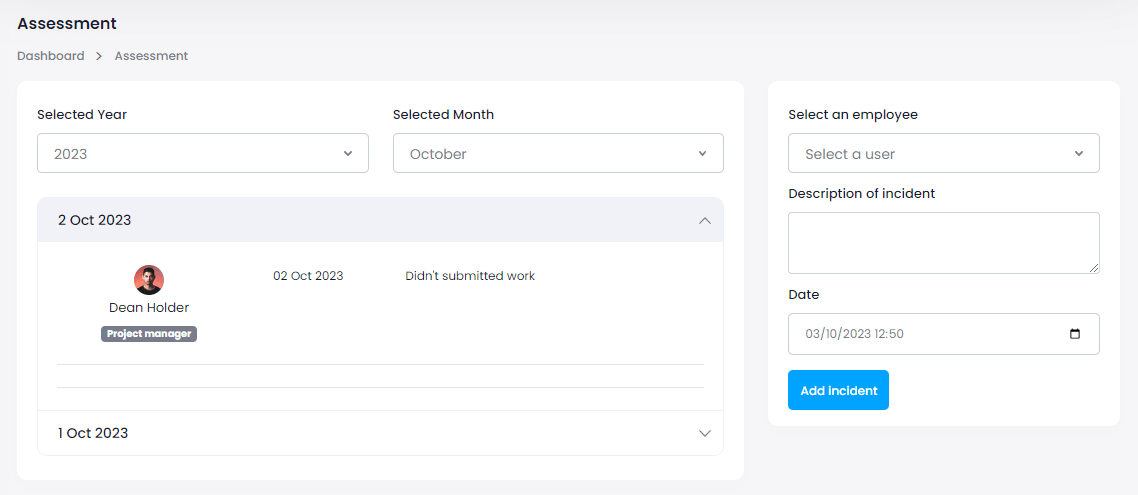Click the date-time value 03/10/2023 12:50
This screenshot has width=1138, height=495.
click(854, 334)
